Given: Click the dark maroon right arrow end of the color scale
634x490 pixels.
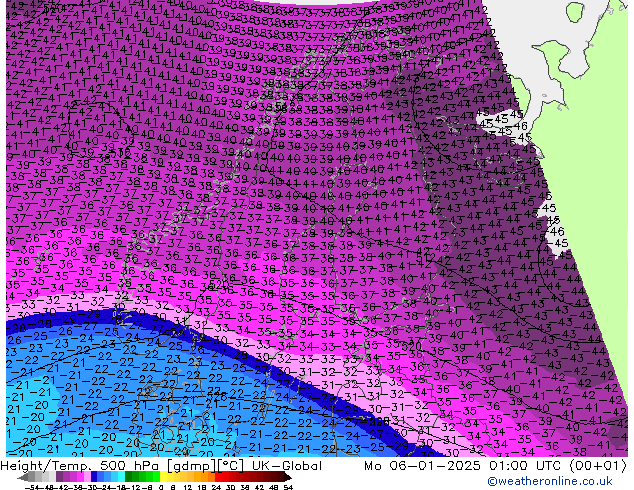Looking at the screenshot, I should tap(288, 477).
